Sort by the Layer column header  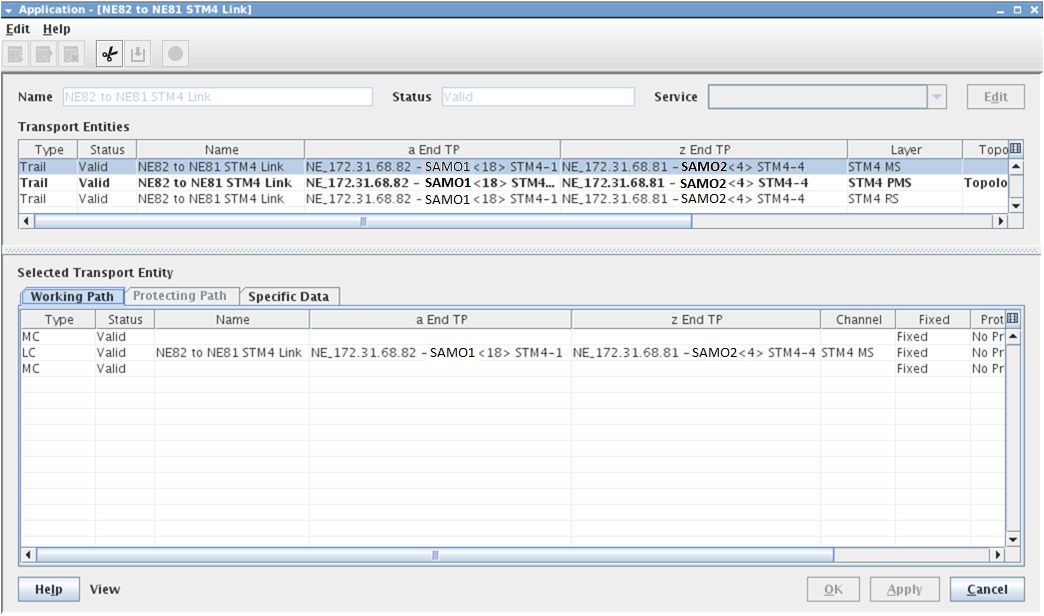(905, 150)
